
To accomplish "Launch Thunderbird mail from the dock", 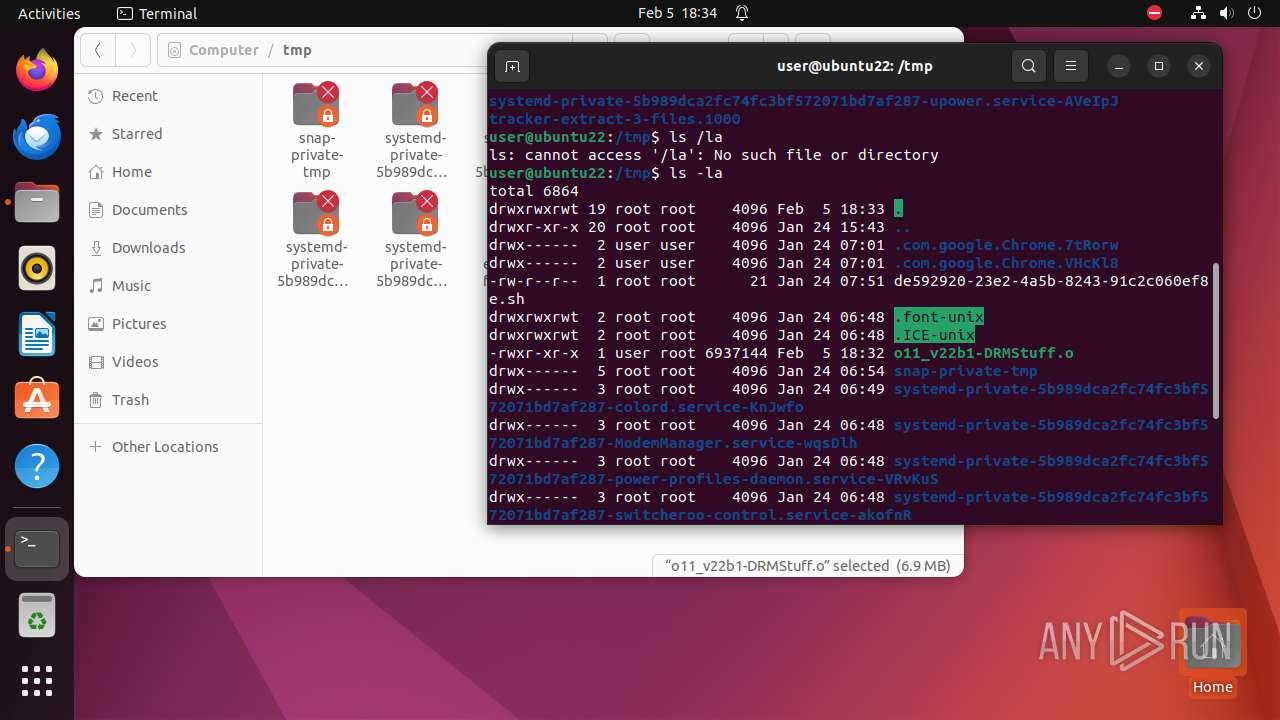I will point(37,137).
